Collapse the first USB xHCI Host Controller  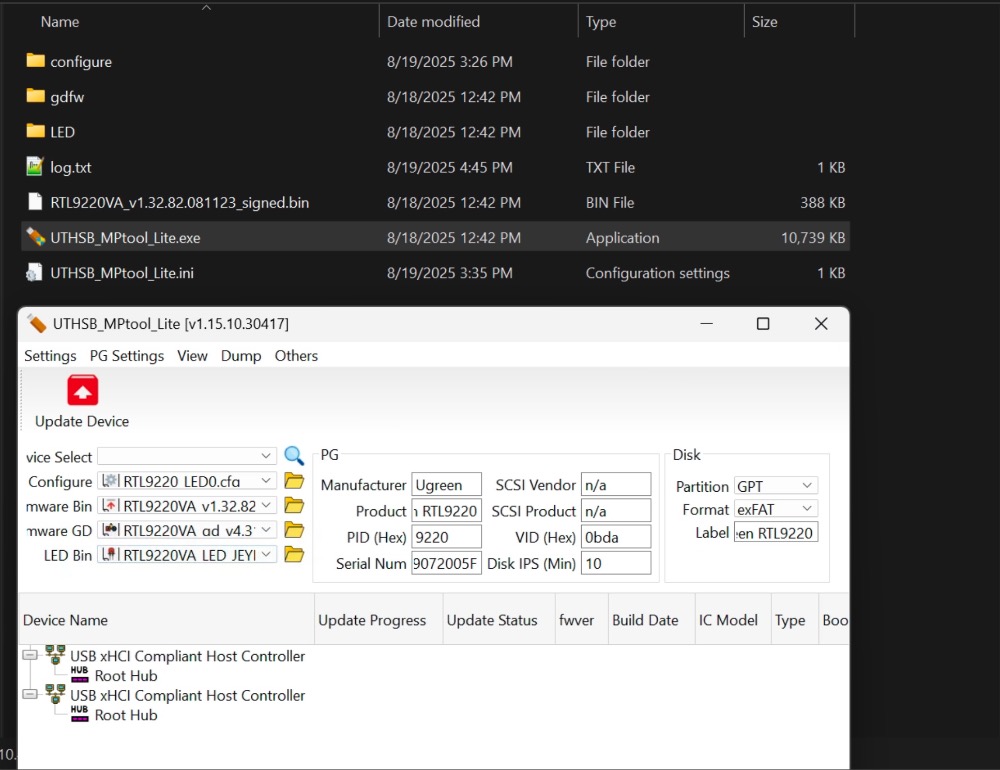tap(30, 655)
